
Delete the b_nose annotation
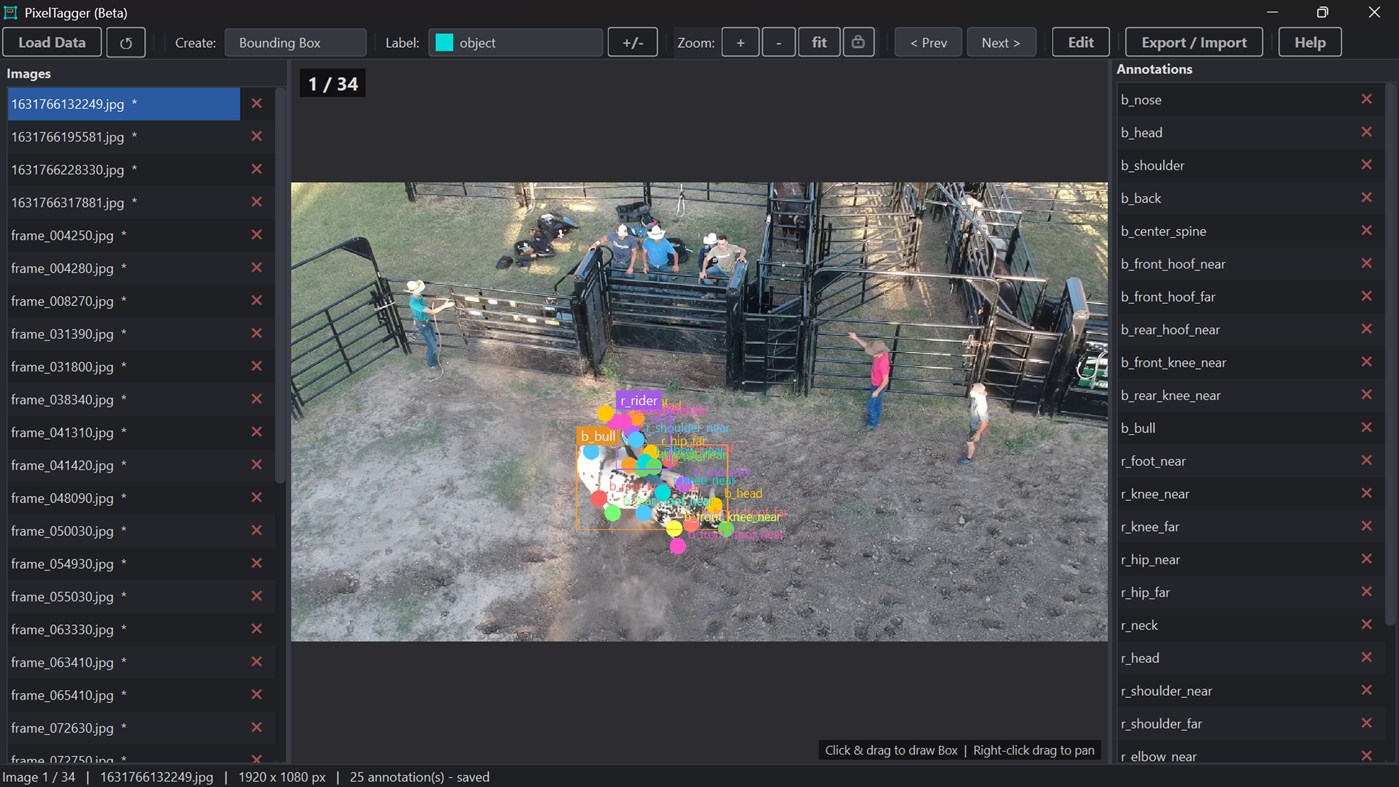[x=1366, y=99]
